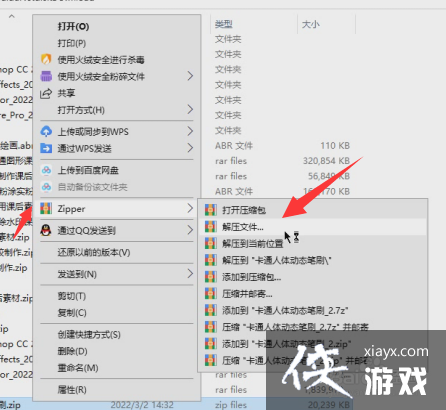Click the Huorong antivirus scan shield icon
The image size is (446, 410).
coord(46,59)
